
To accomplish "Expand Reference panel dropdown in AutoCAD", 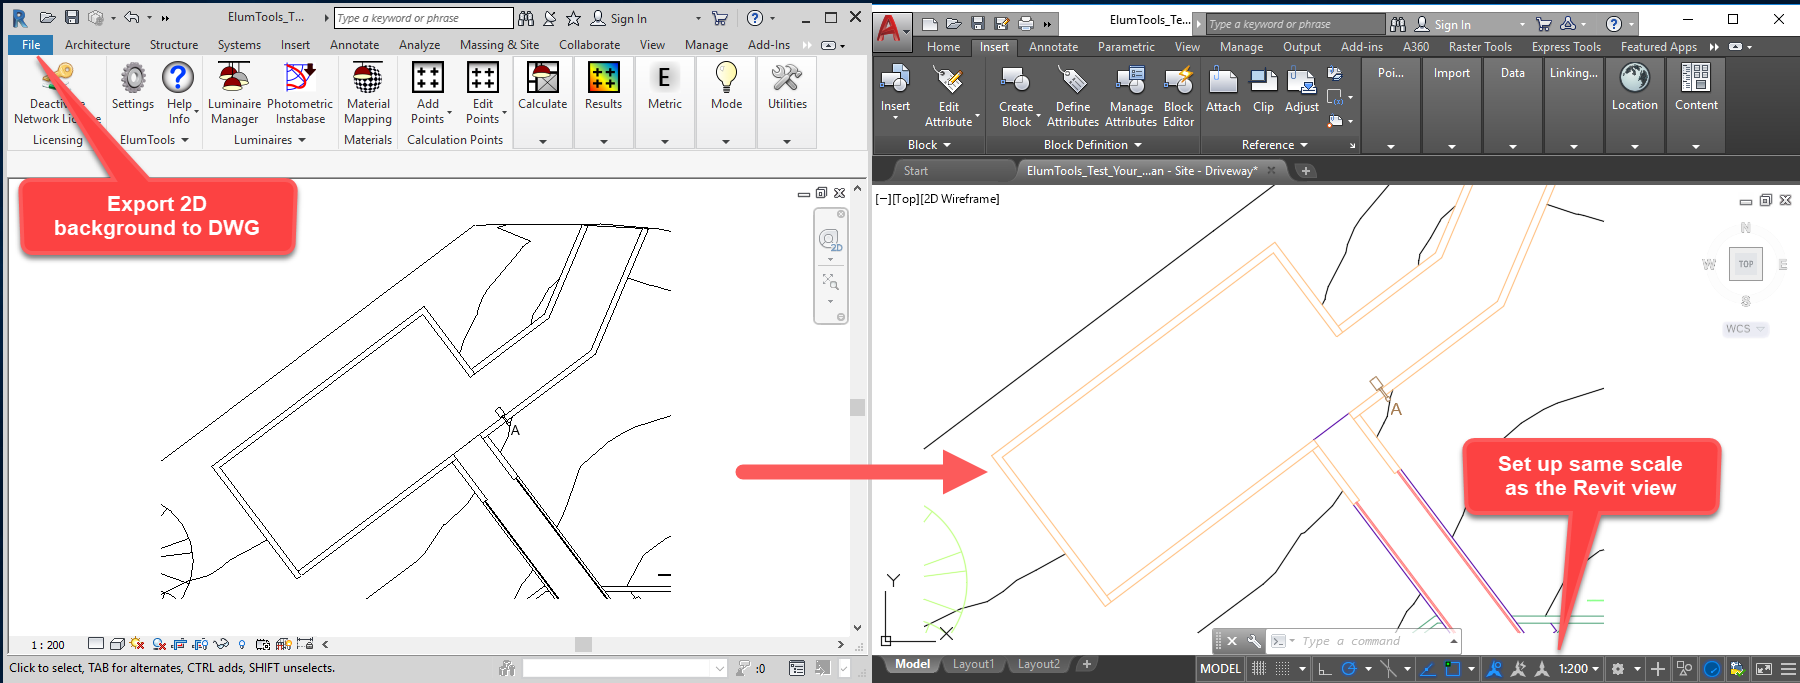I will click(x=1304, y=145).
